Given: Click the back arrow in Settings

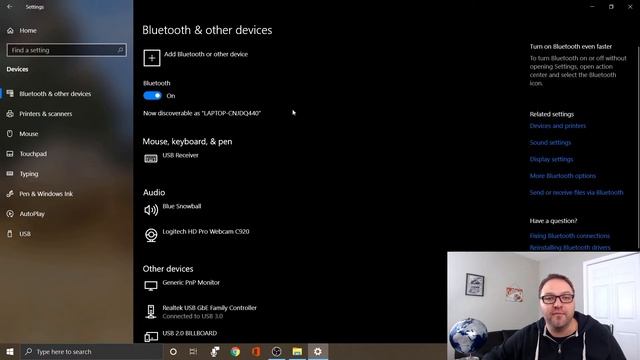Looking at the screenshot, I should (x=9, y=7).
